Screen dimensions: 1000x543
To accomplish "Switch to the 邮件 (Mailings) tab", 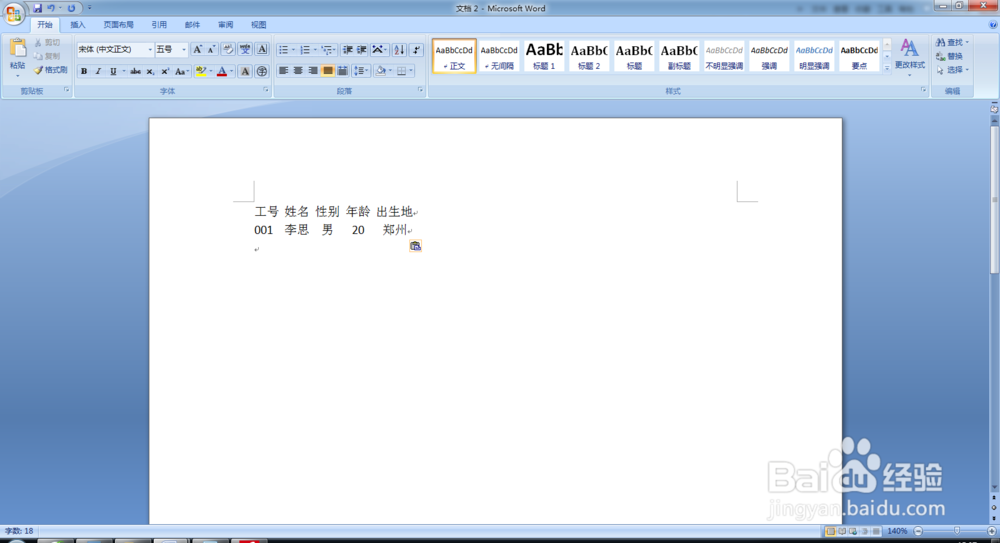I will pyautogui.click(x=192, y=25).
